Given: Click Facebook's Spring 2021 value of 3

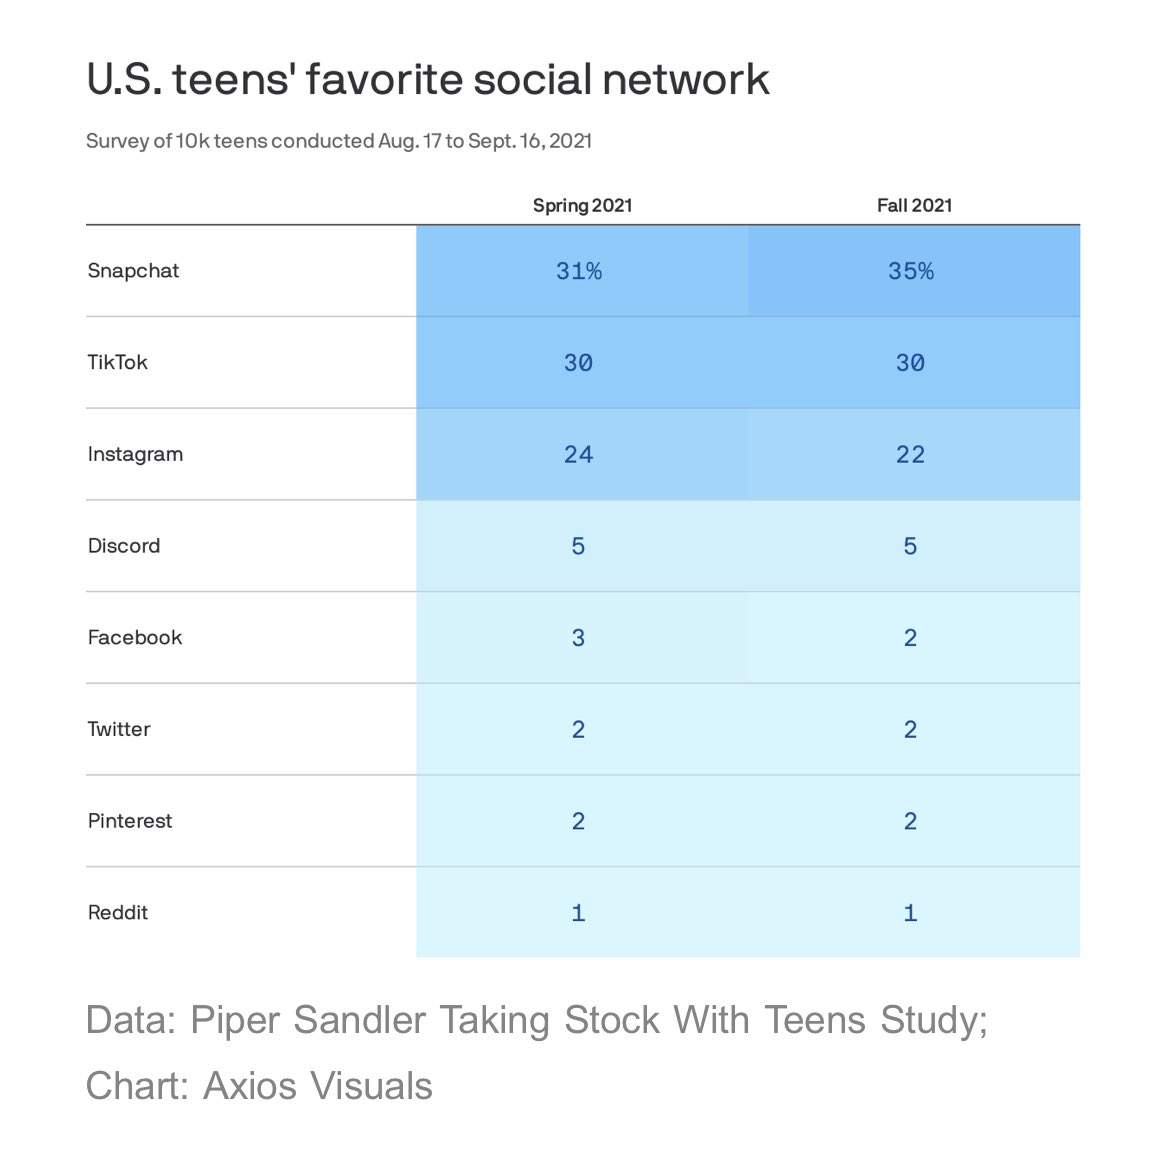Looking at the screenshot, I should click(x=578, y=638).
